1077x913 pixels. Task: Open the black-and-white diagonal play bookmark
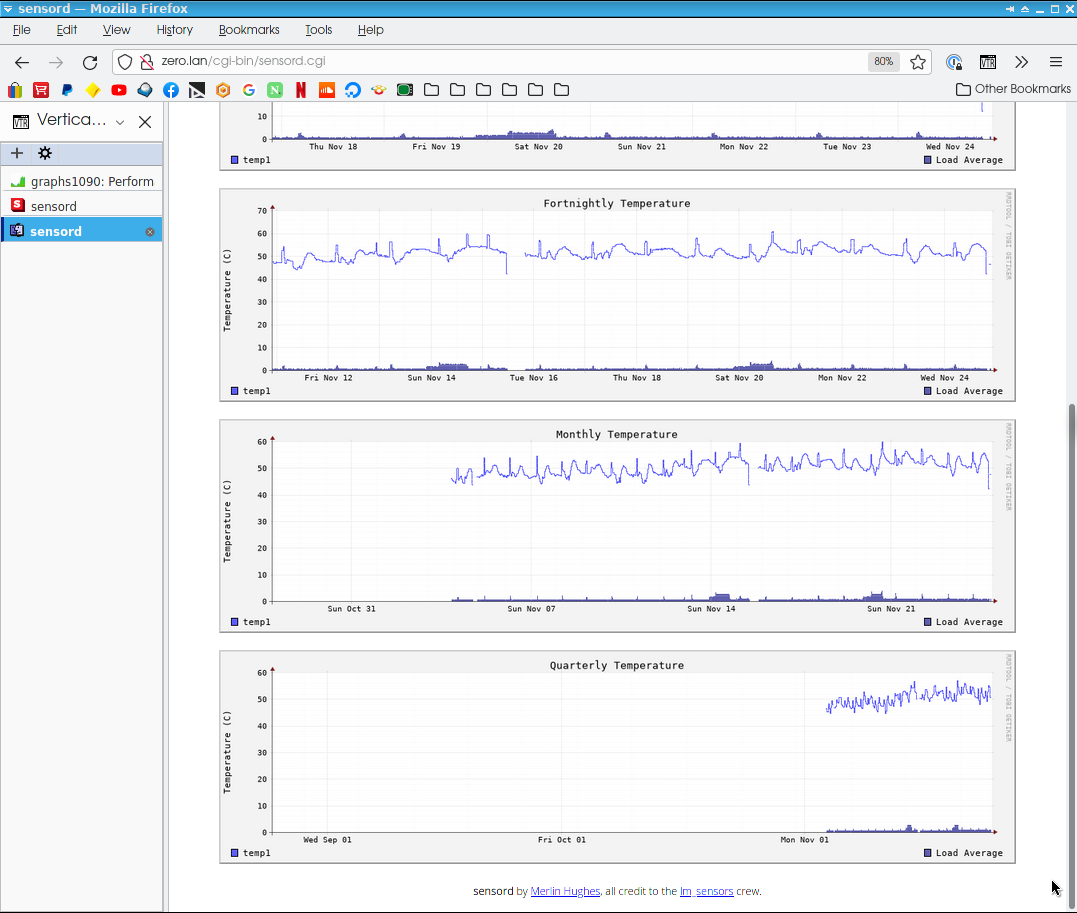[197, 90]
